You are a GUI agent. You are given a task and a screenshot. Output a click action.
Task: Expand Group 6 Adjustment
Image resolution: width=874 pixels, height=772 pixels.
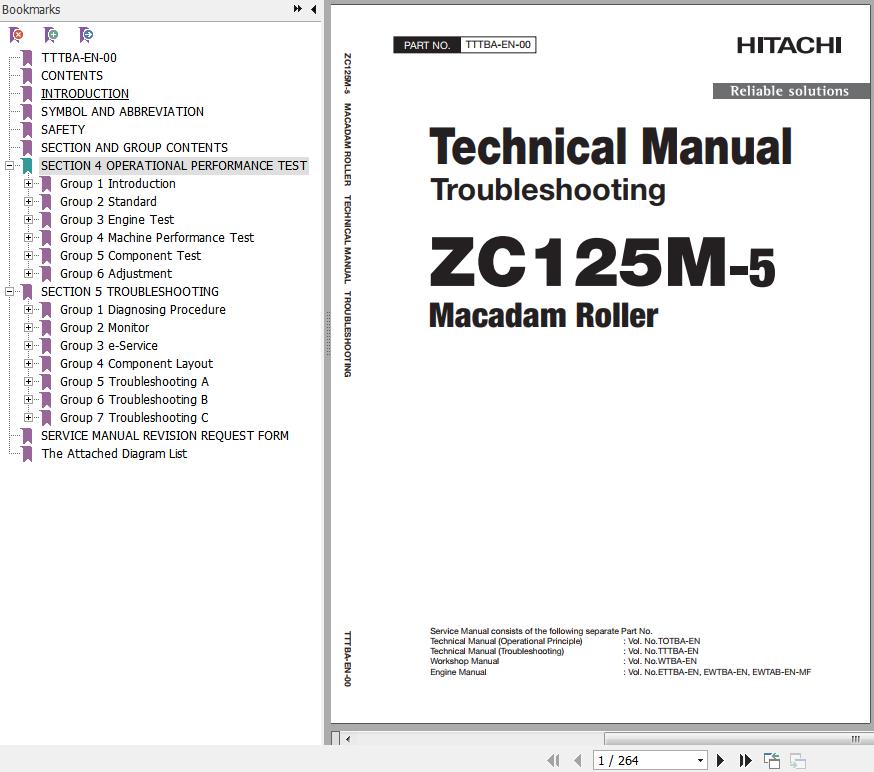tap(28, 274)
